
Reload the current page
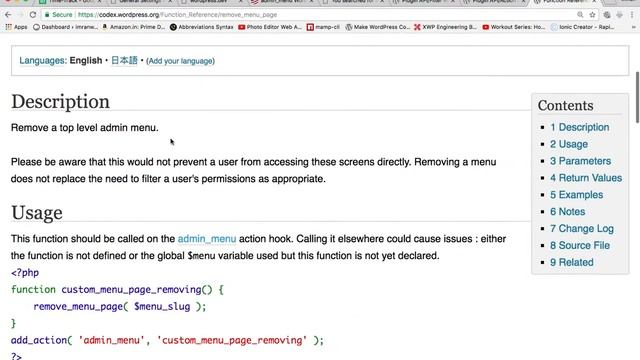coord(33,15)
